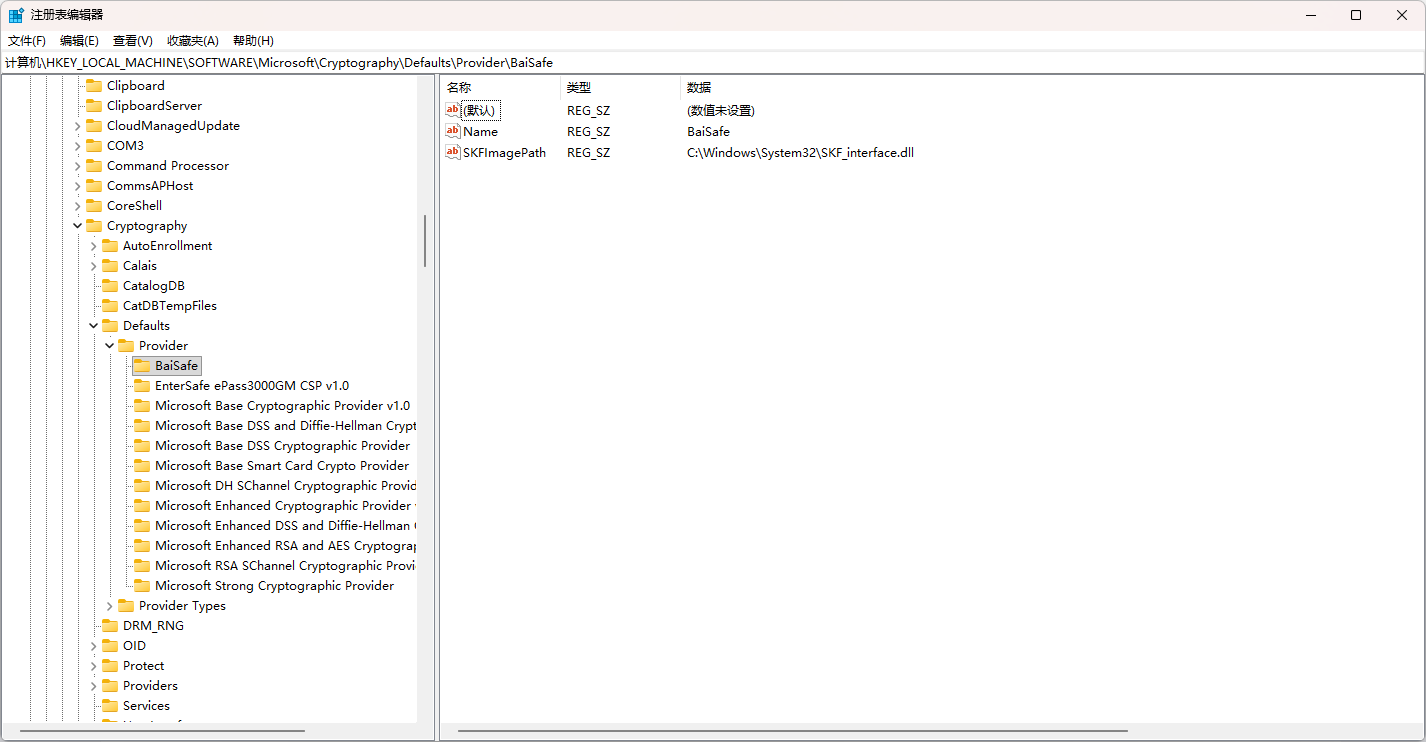Click the 数据 column header

tap(699, 88)
